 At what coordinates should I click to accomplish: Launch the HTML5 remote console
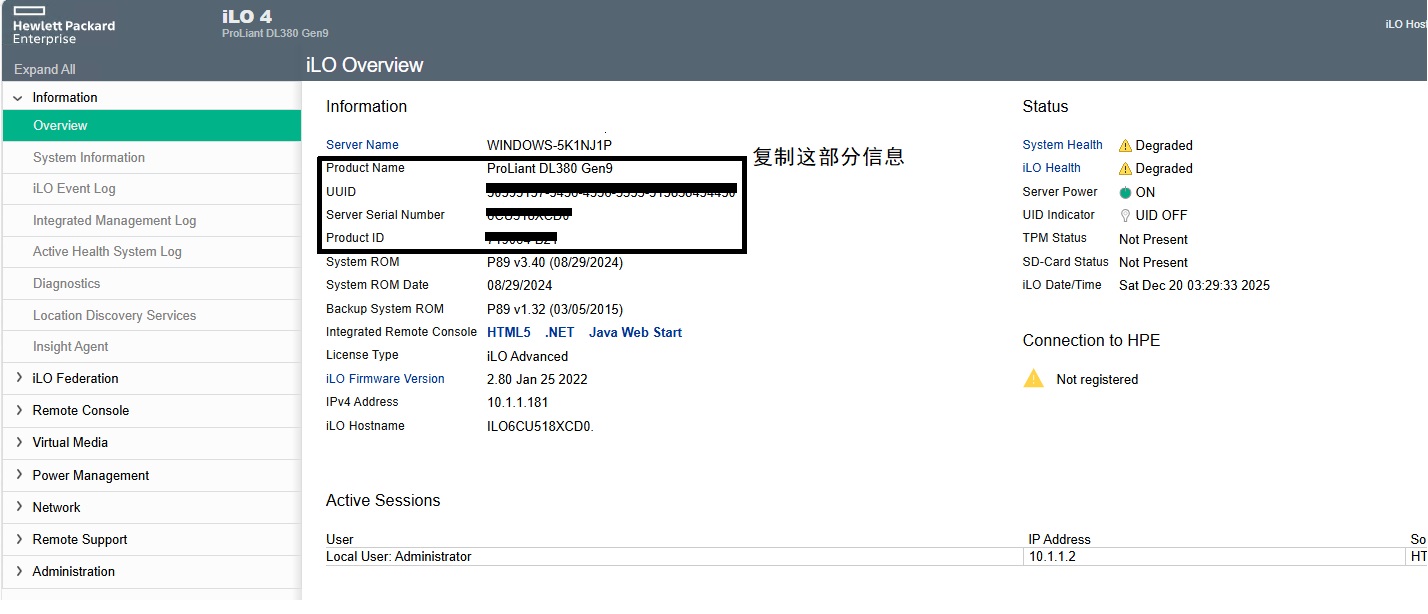(509, 332)
